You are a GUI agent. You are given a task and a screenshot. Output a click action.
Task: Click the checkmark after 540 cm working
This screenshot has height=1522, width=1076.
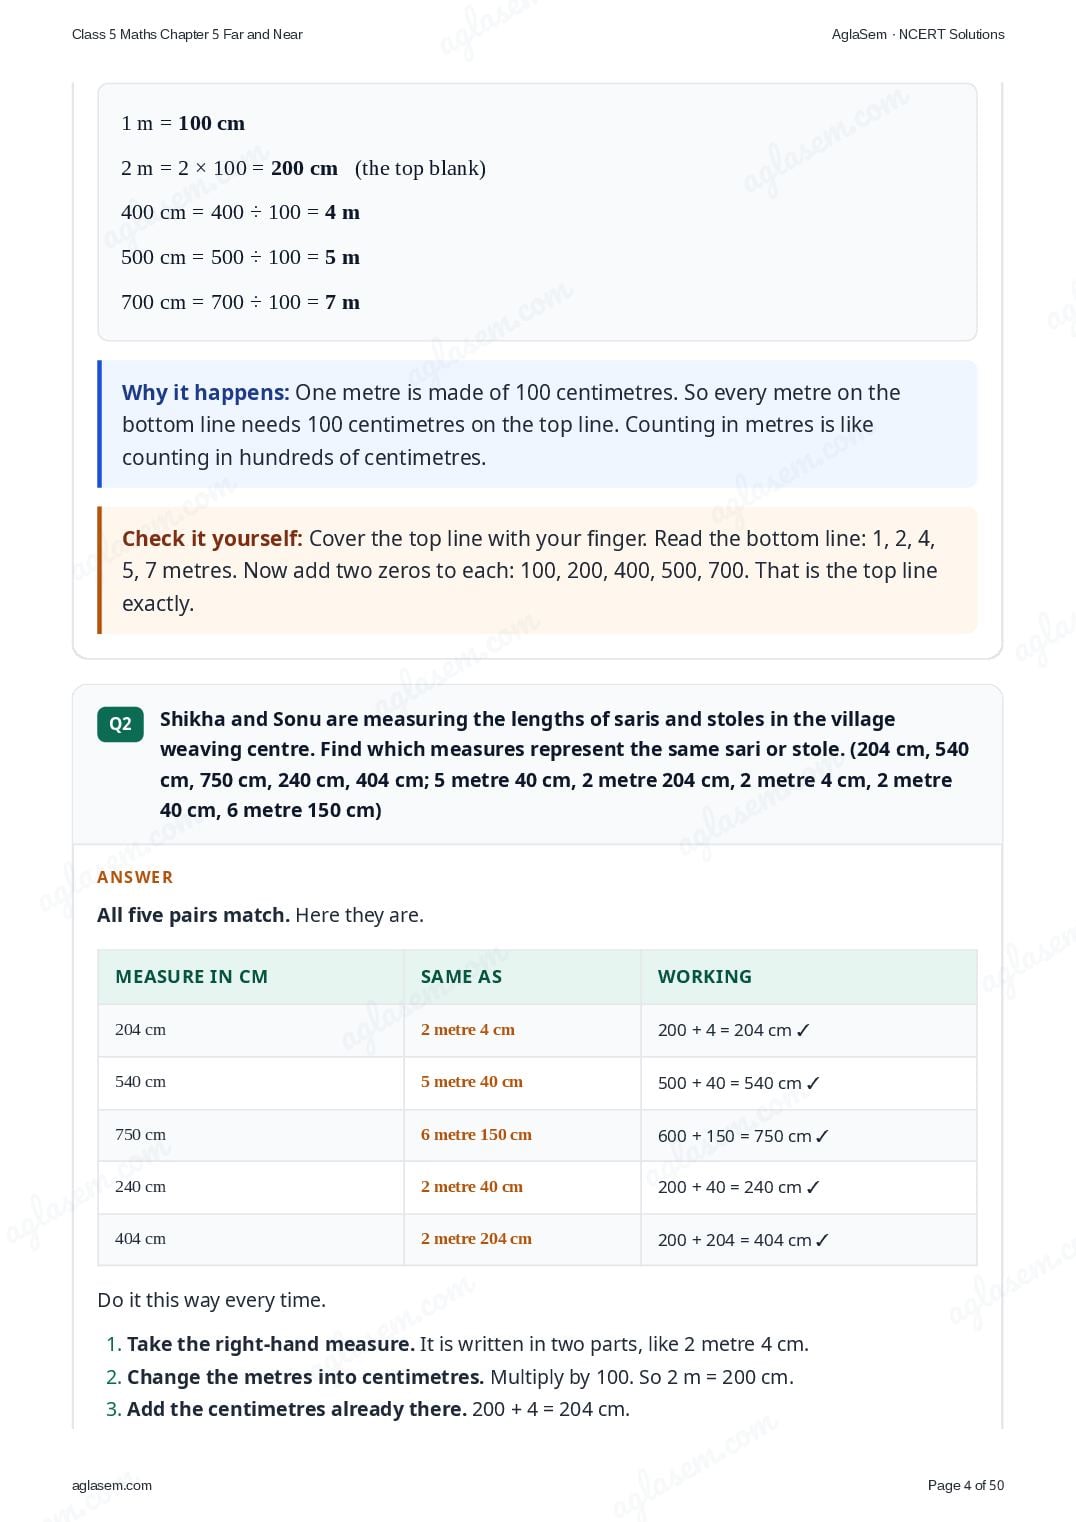pos(813,1083)
